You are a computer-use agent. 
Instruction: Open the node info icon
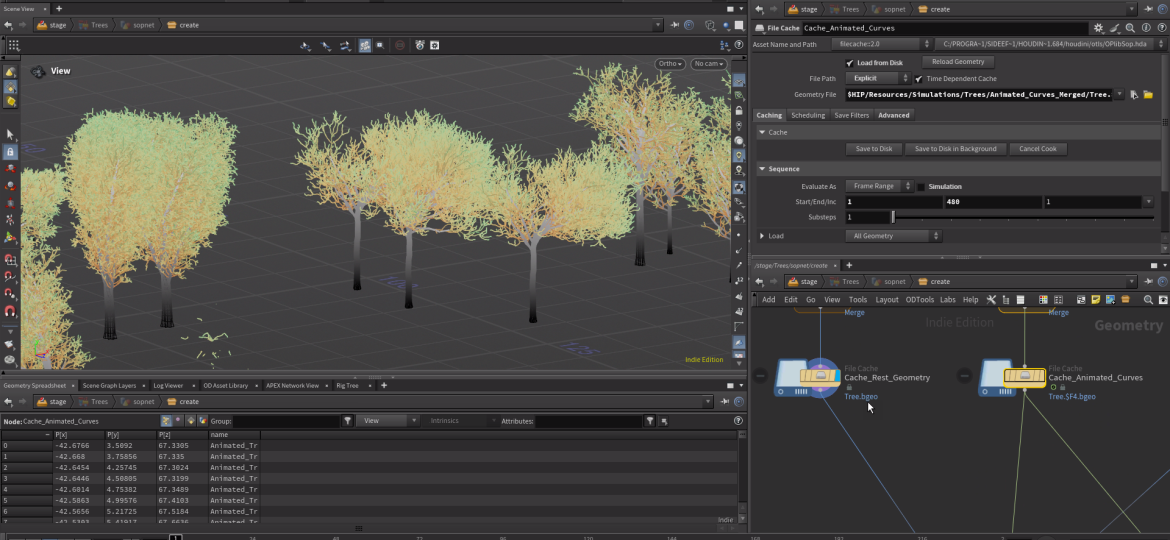click(x=1145, y=29)
